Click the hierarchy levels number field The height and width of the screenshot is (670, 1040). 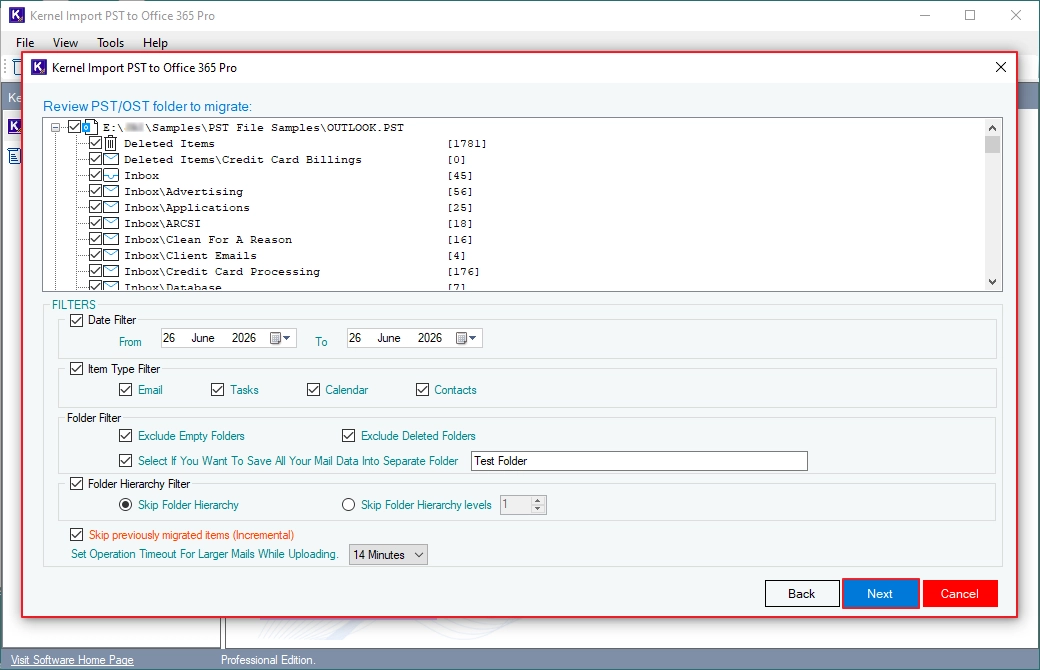point(515,505)
